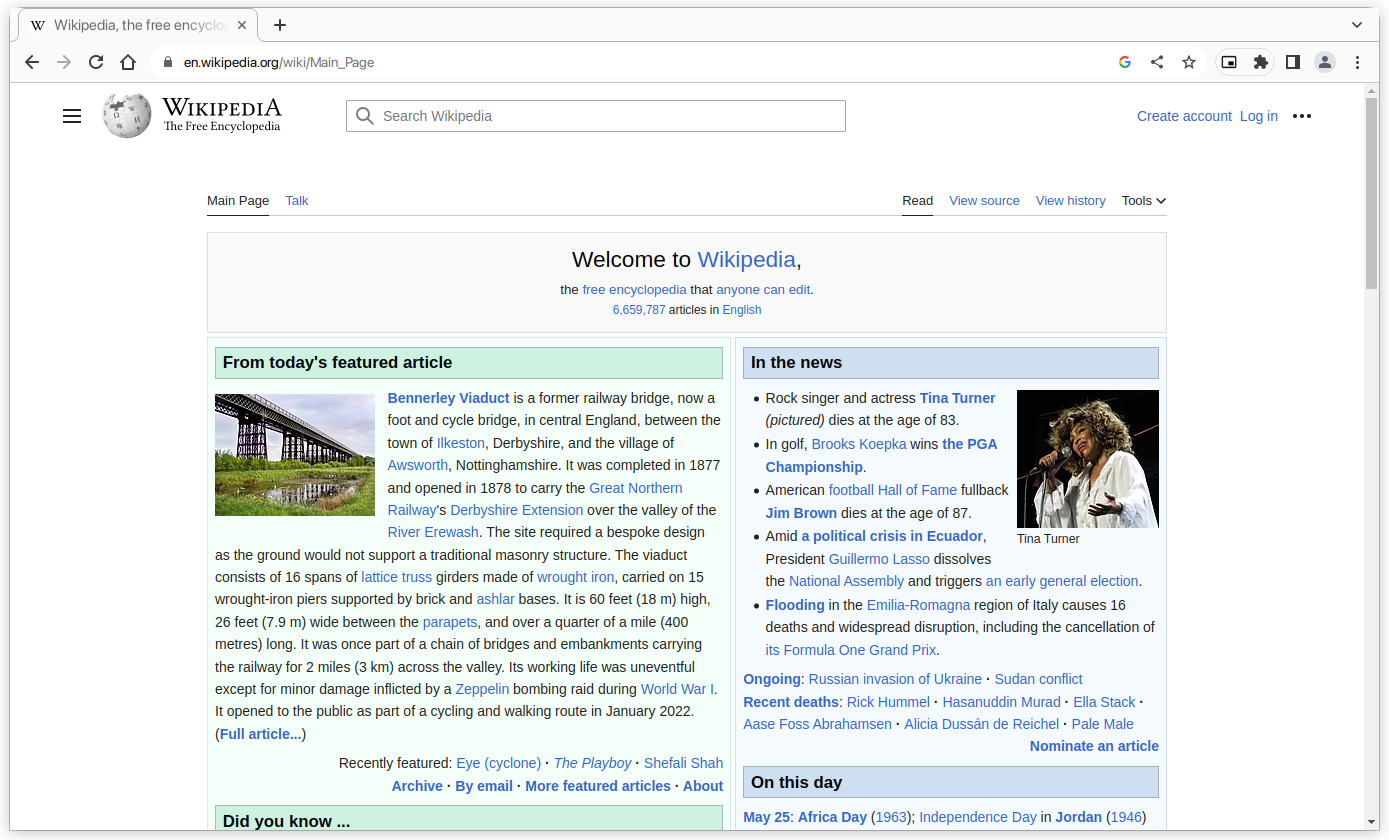Image resolution: width=1389 pixels, height=840 pixels.
Task: Open the Guillermo Lasso link
Action: pyautogui.click(x=879, y=559)
